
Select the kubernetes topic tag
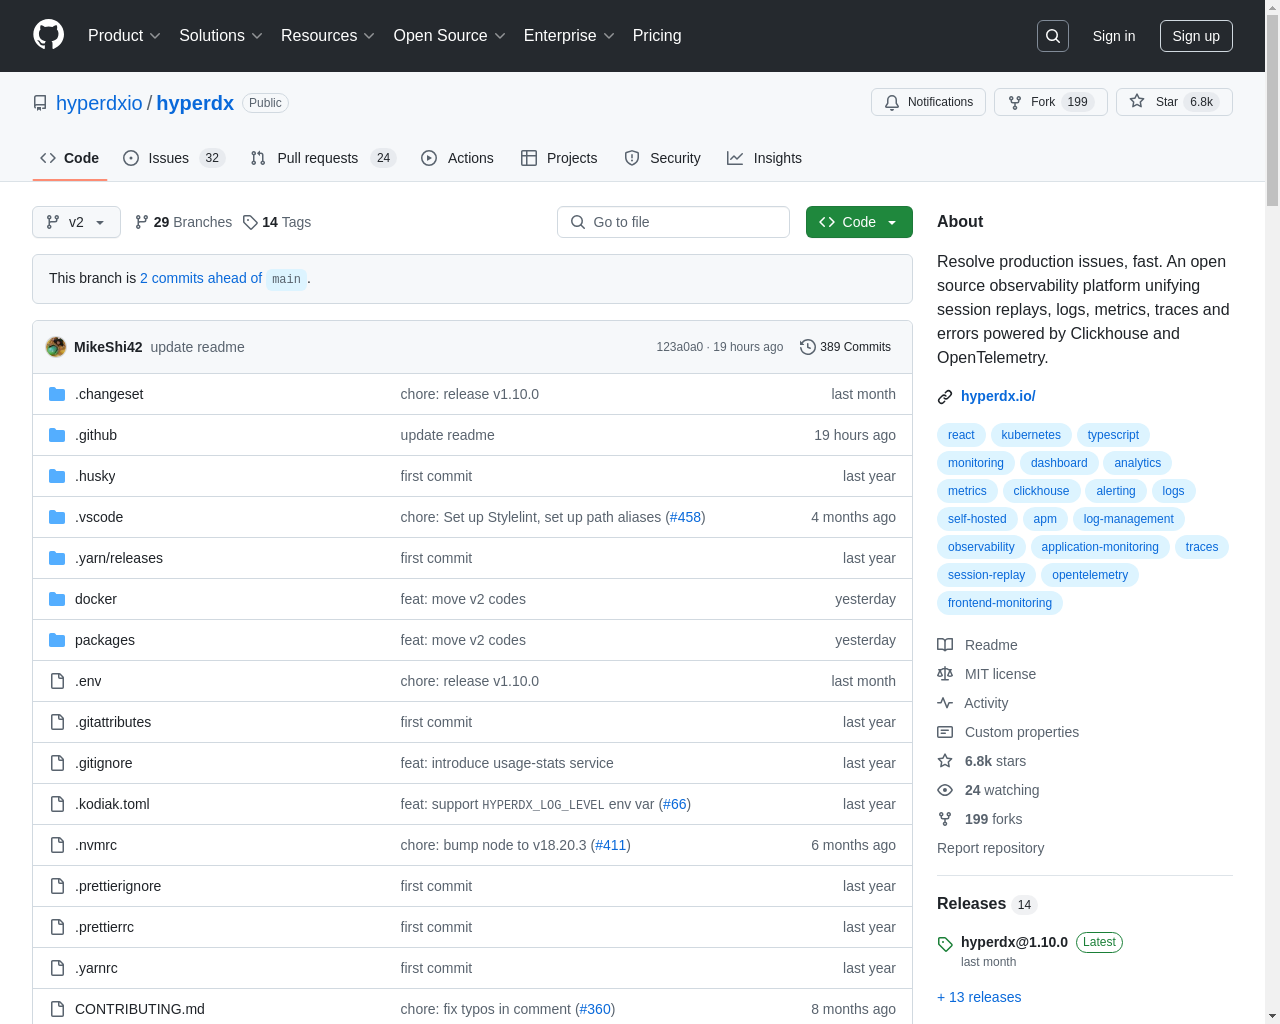tap(1031, 435)
